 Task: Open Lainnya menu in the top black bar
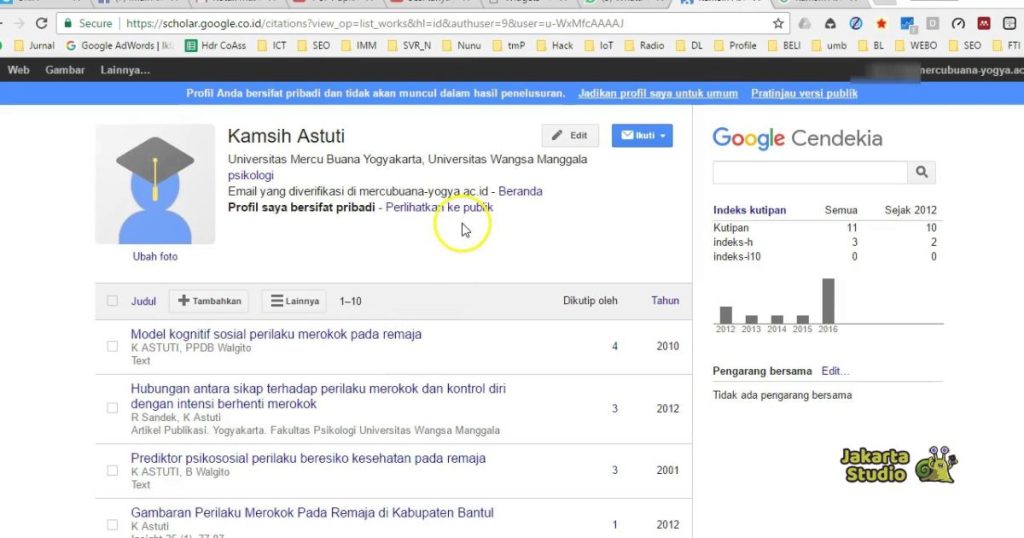[125, 70]
